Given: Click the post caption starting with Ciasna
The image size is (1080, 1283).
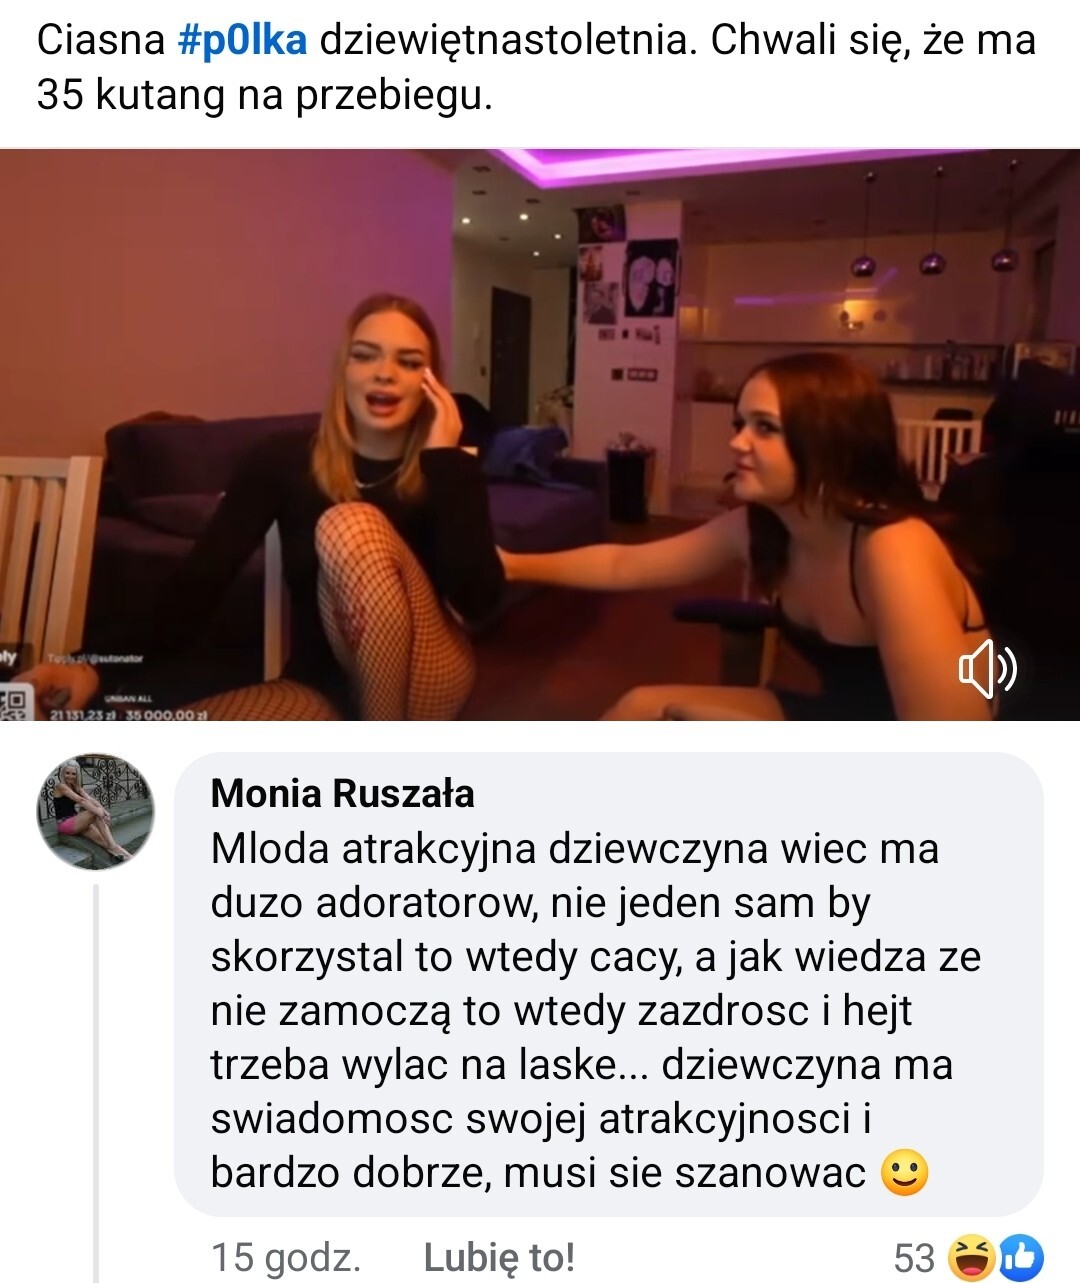Looking at the screenshot, I should [536, 67].
